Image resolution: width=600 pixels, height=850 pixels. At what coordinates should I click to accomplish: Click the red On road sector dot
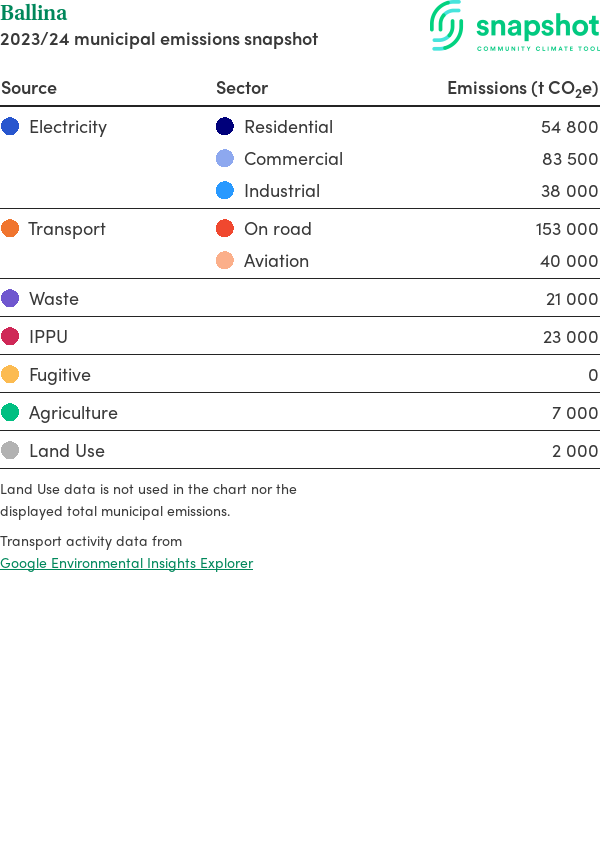pyautogui.click(x=225, y=228)
